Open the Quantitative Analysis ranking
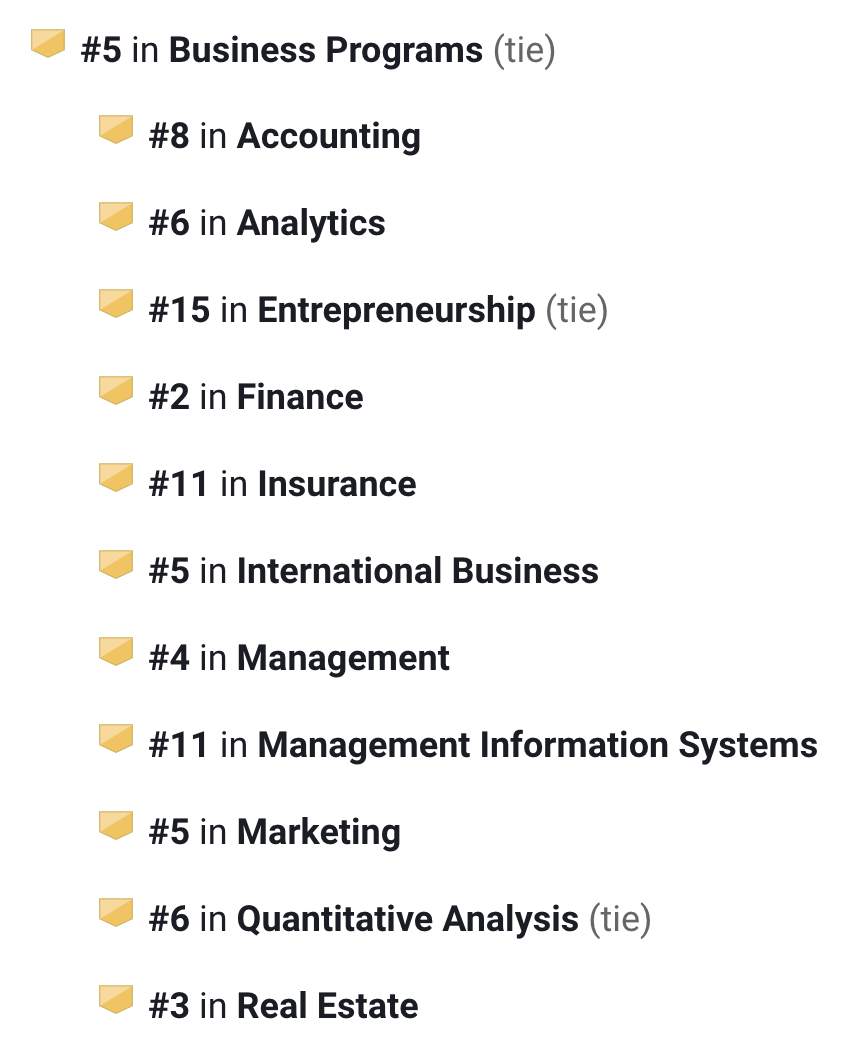Screen dimensions: 848x1040 [407, 920]
